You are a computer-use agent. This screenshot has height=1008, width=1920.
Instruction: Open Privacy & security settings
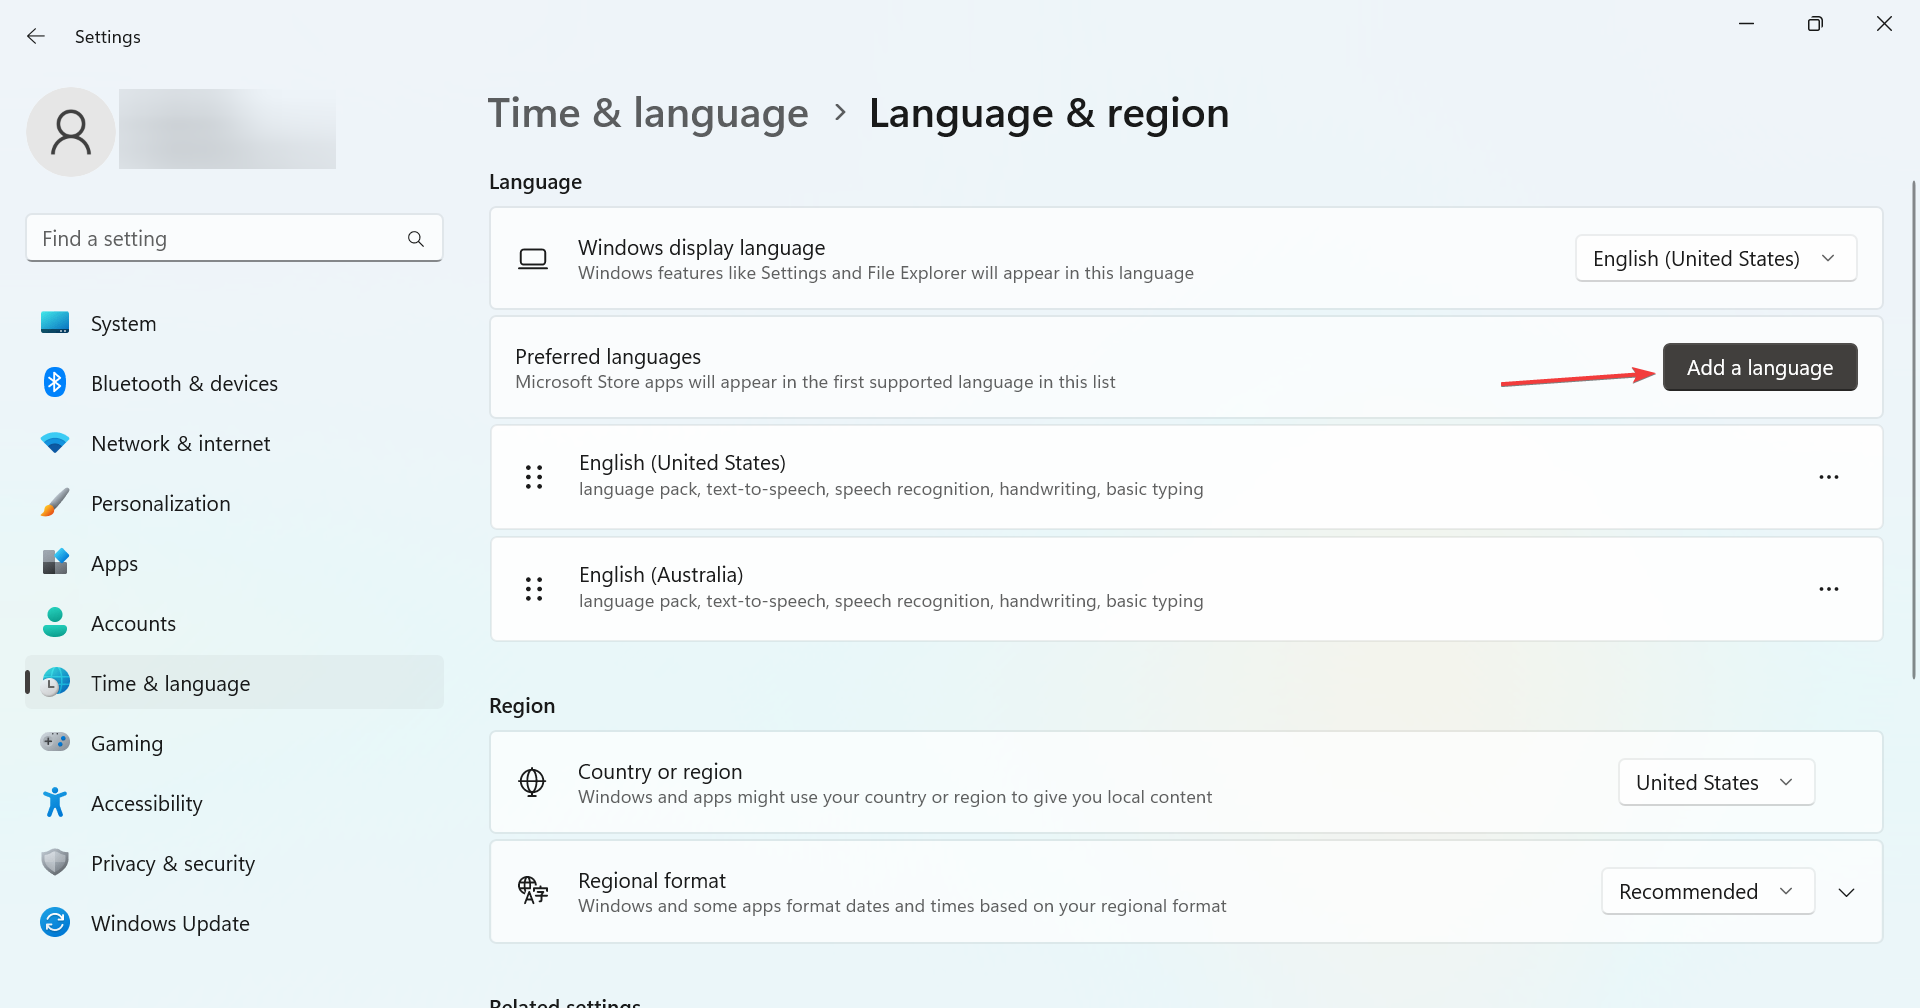pos(172,864)
